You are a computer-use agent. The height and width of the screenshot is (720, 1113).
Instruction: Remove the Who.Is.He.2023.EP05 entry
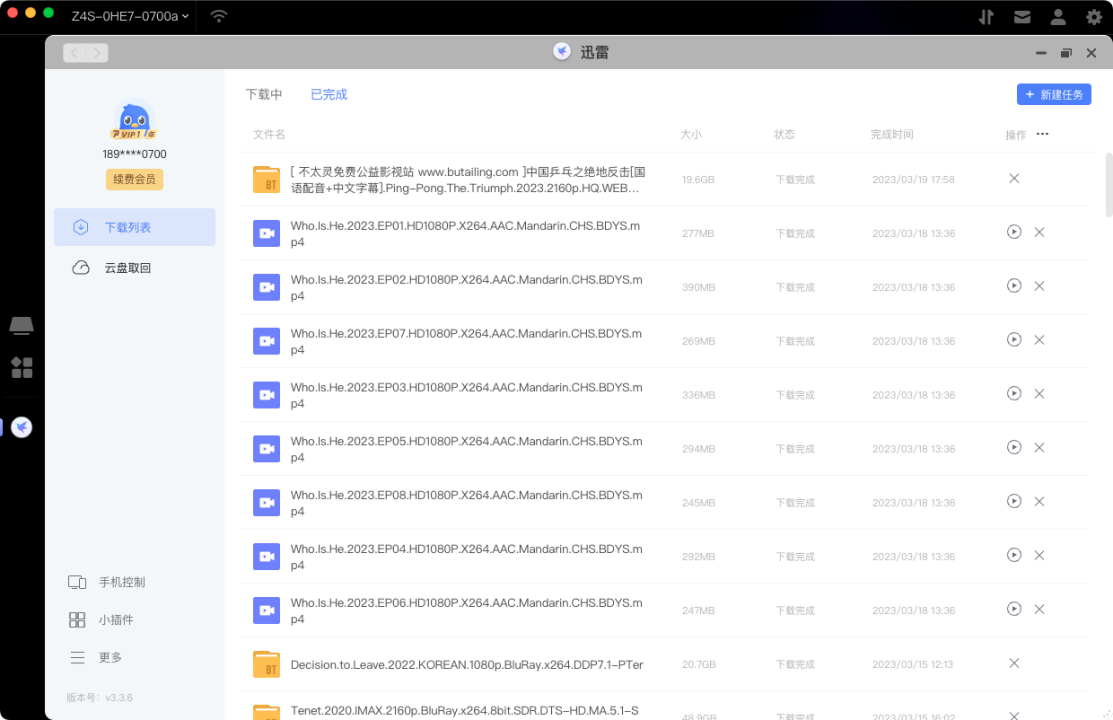(1039, 448)
